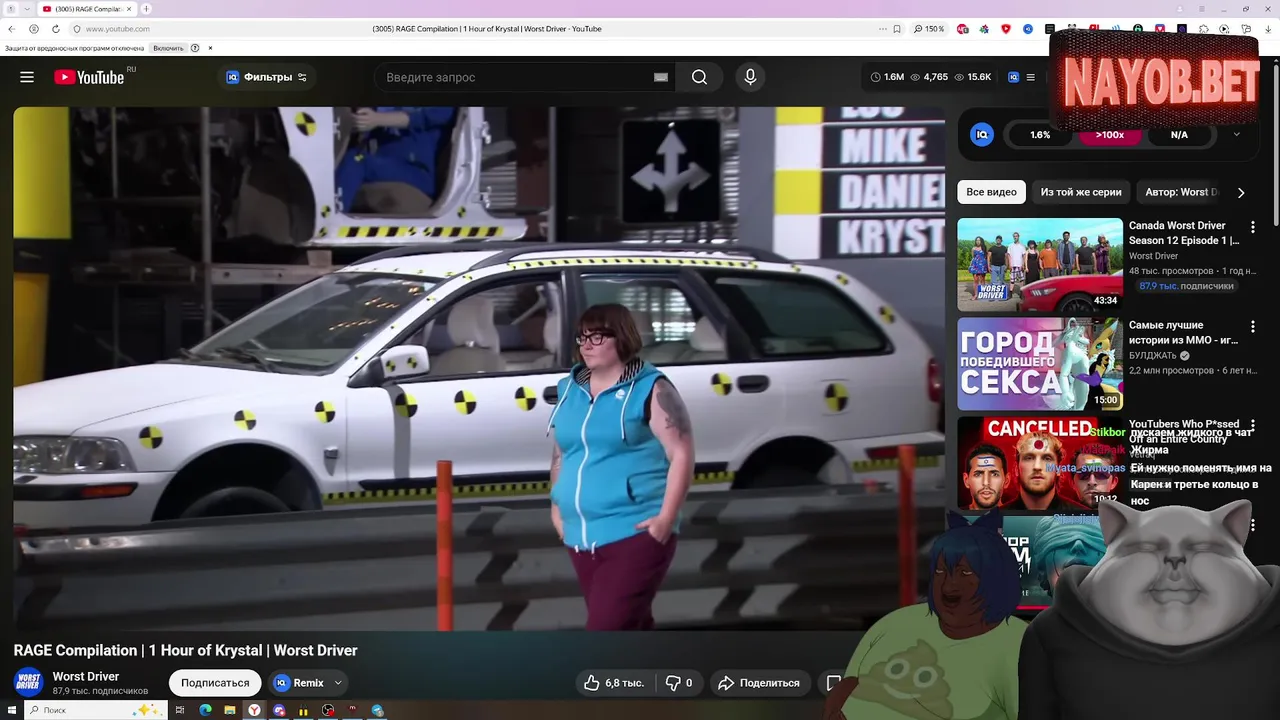Switch to Yandex Browser on the taskbar

(255, 710)
